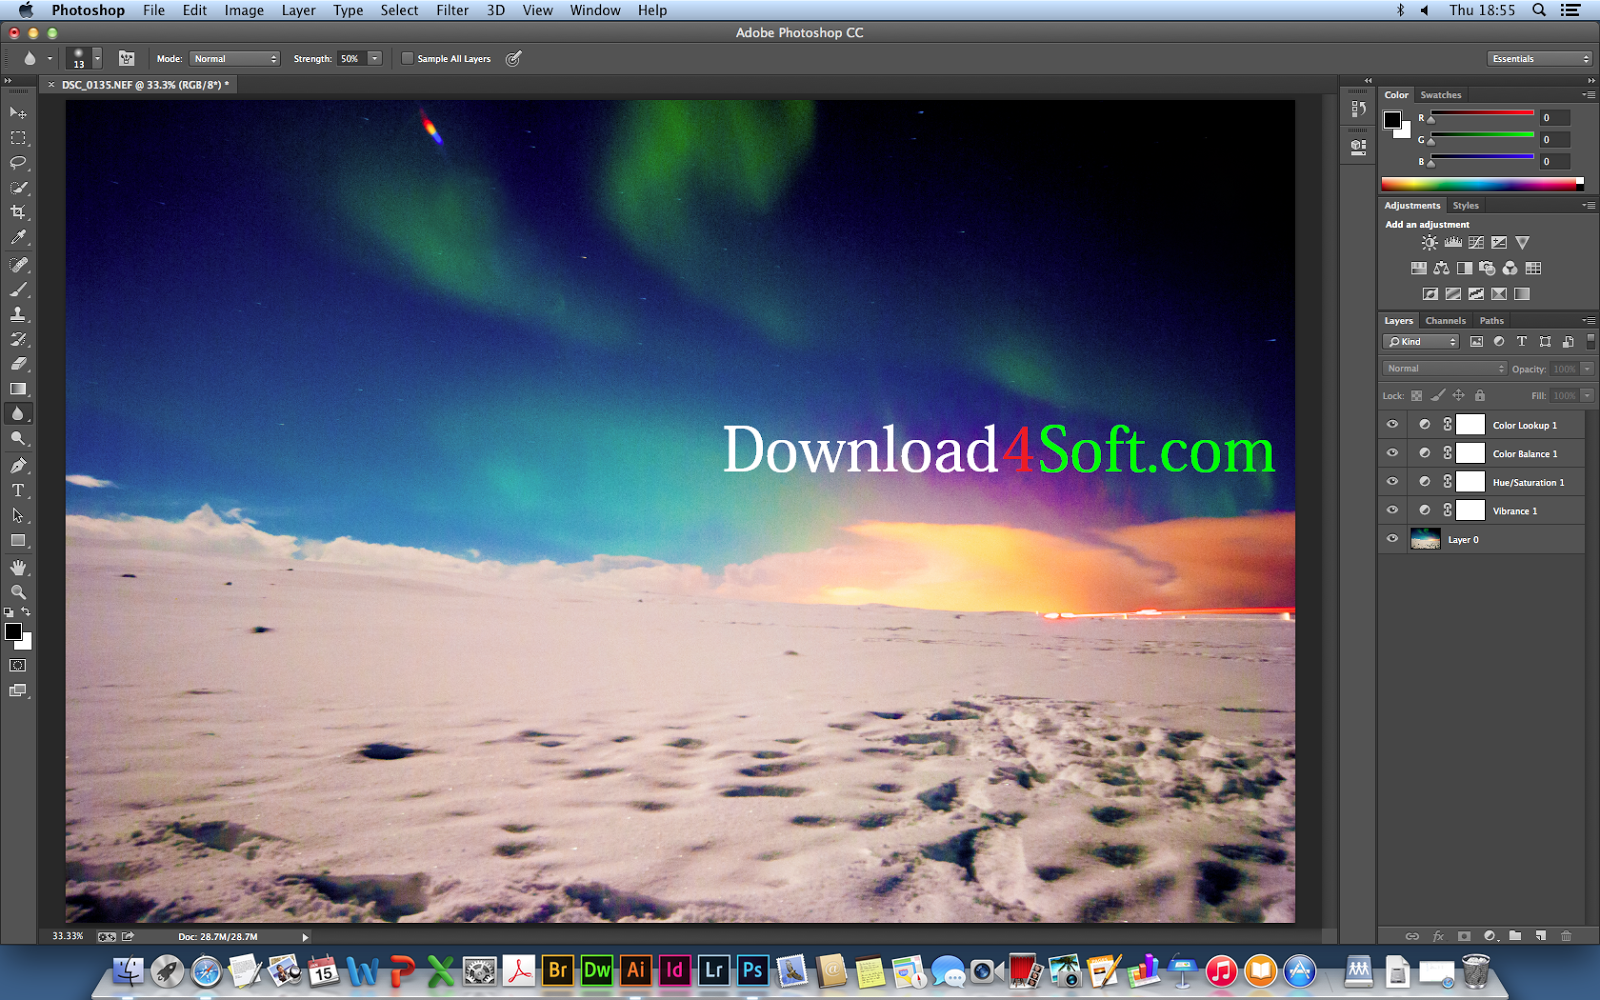Viewport: 1600px width, 1000px height.
Task: Select the Pen tool
Action: 18,466
